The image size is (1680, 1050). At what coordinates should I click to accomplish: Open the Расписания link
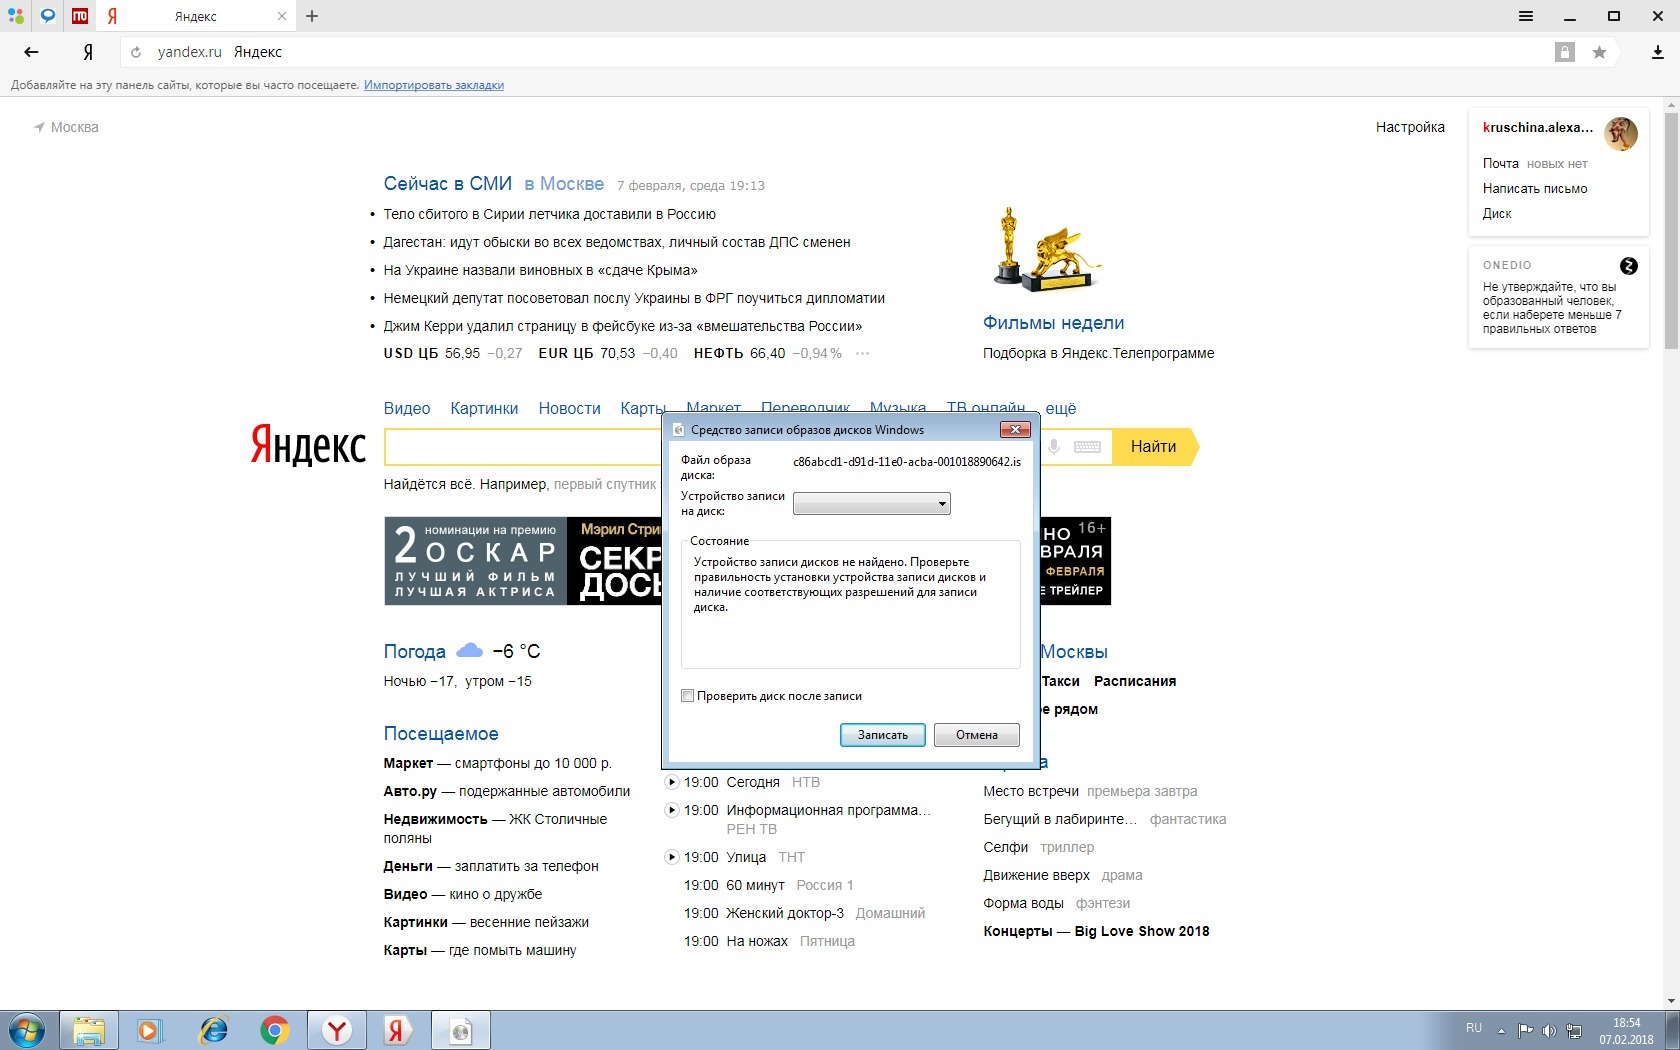pyautogui.click(x=1135, y=681)
